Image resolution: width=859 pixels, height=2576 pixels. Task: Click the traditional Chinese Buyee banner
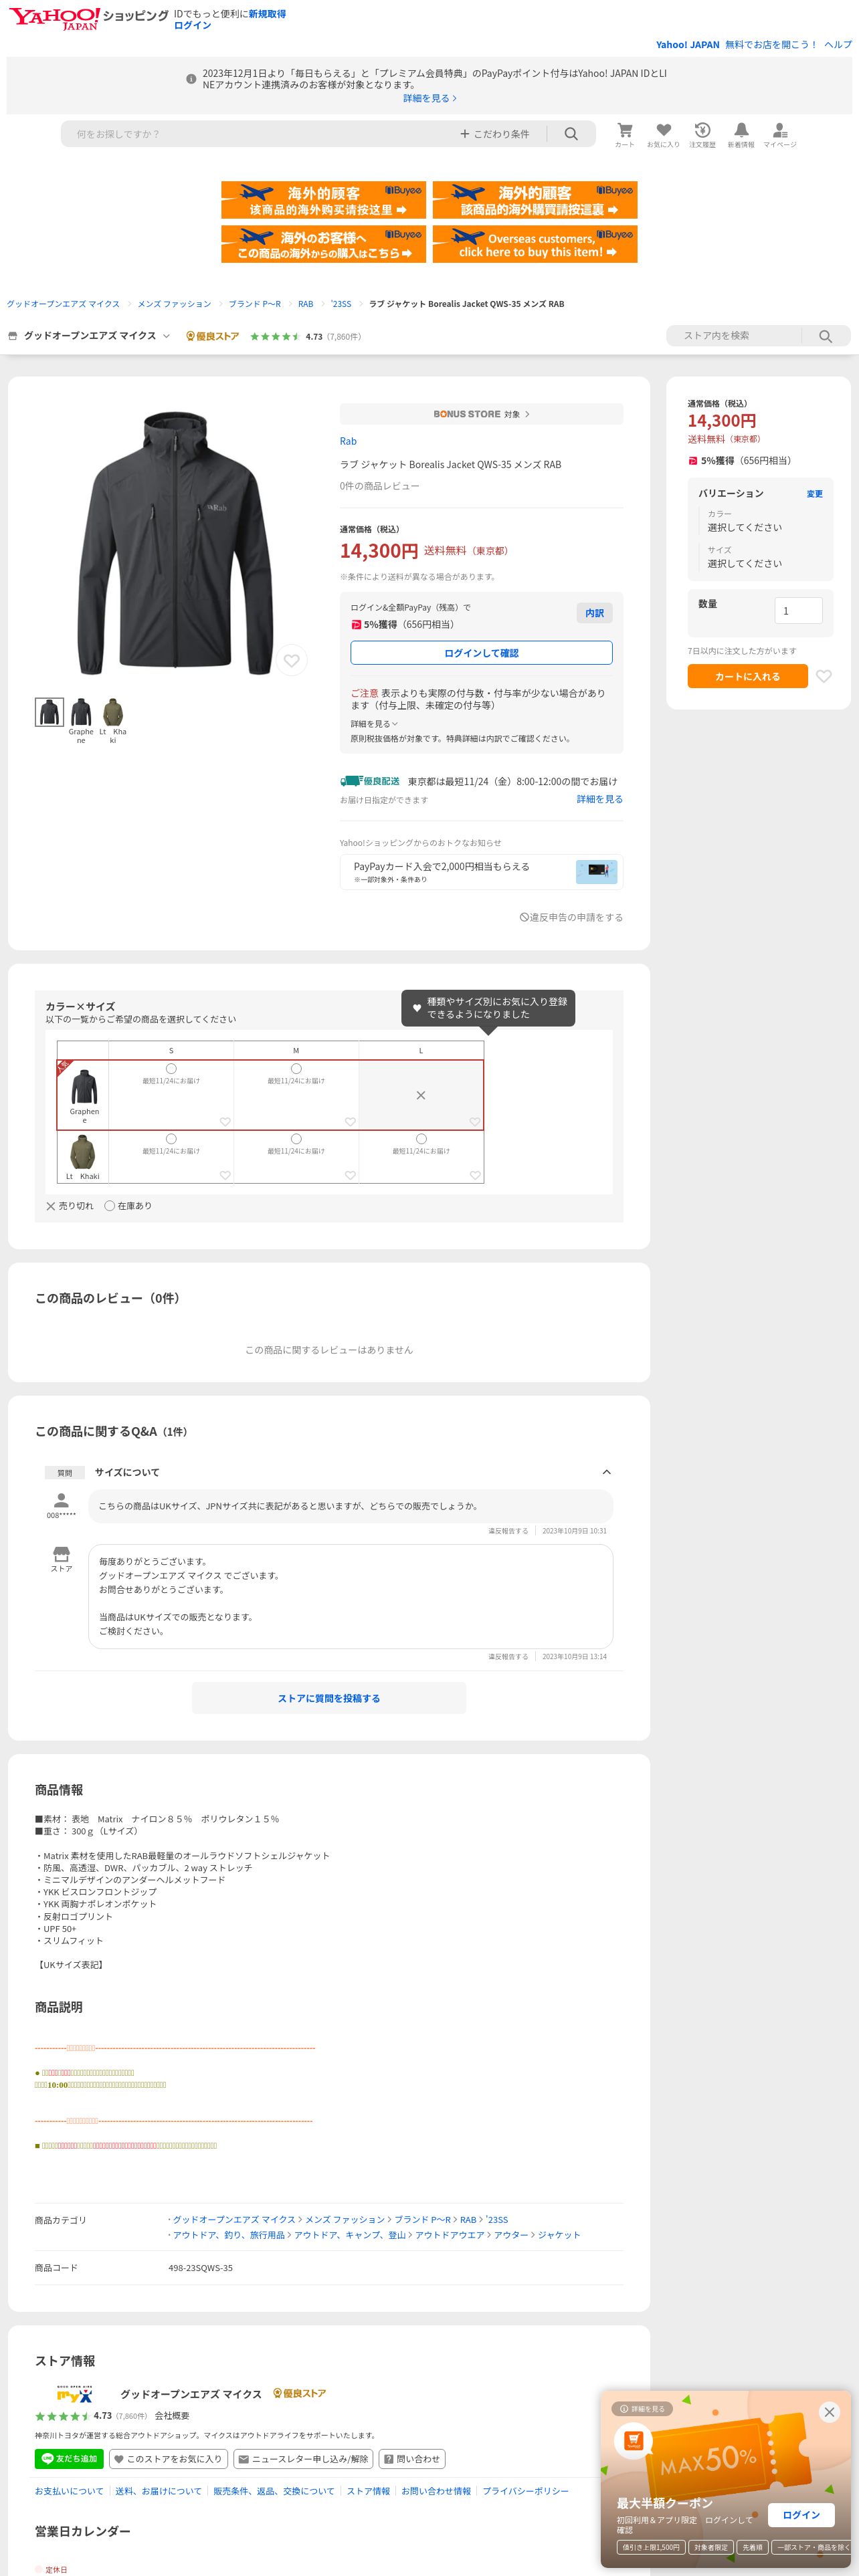tap(535, 200)
